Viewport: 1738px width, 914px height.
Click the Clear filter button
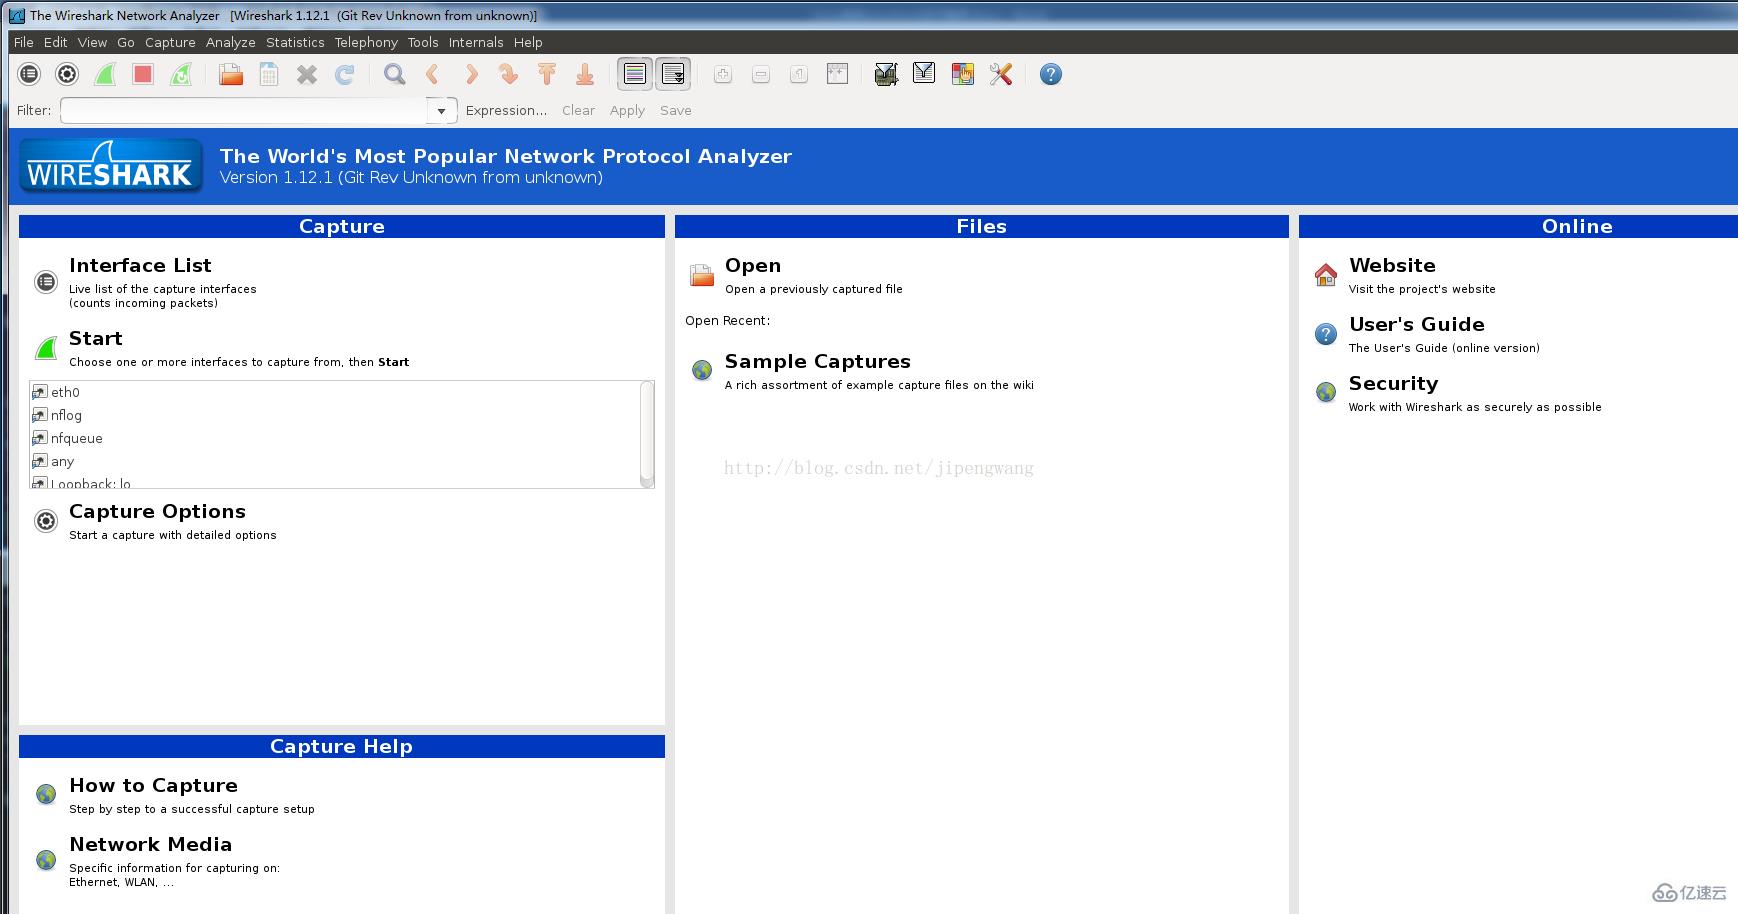pyautogui.click(x=578, y=111)
